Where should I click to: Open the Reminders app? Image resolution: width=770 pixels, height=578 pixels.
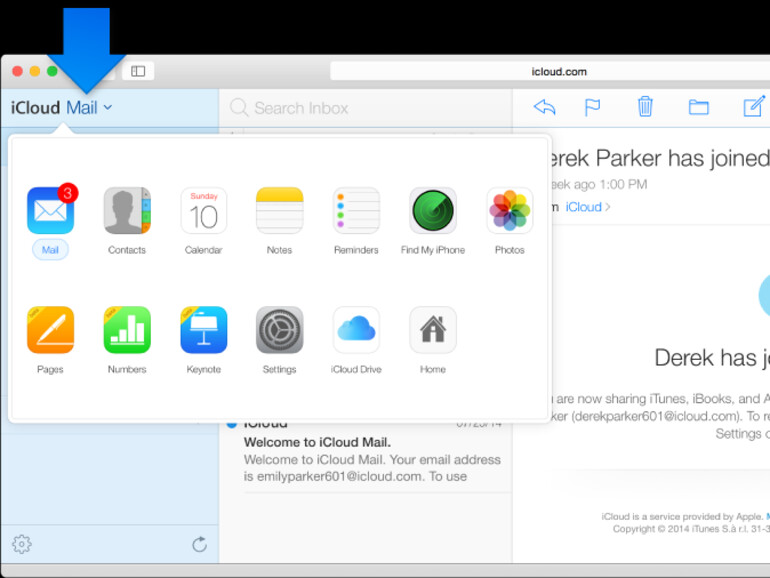tap(356, 211)
